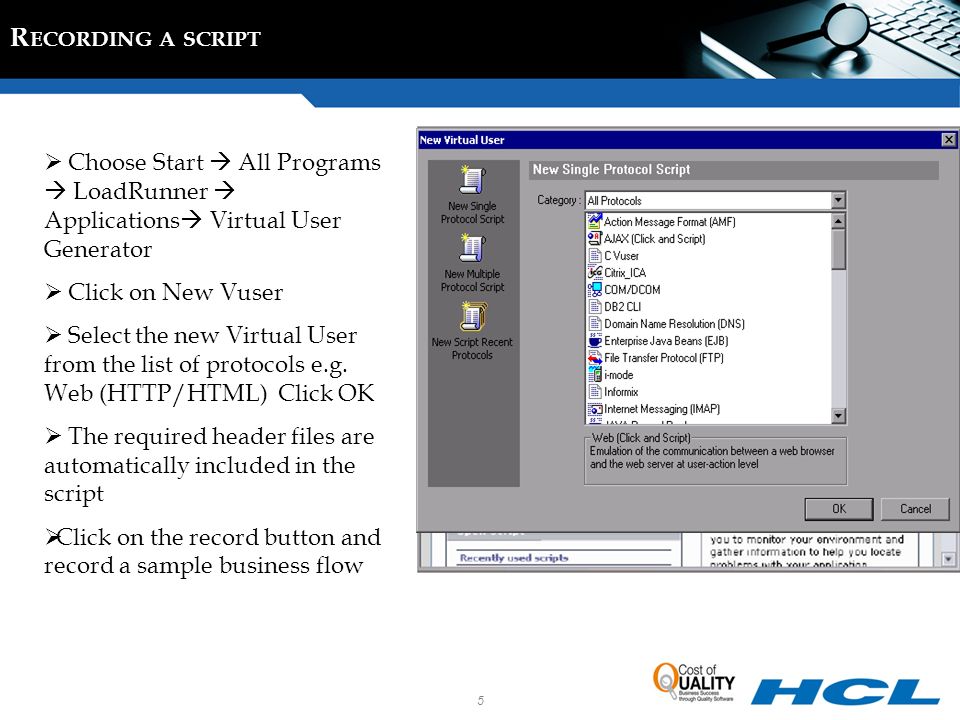Image resolution: width=960 pixels, height=720 pixels.
Task: Select DB2 CLI list entry text
Action: pos(623,307)
